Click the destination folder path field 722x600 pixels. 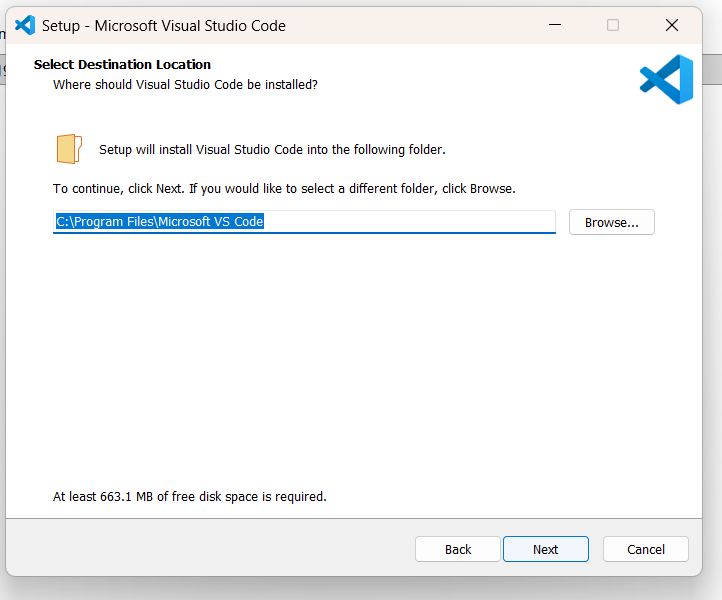pyautogui.click(x=304, y=222)
